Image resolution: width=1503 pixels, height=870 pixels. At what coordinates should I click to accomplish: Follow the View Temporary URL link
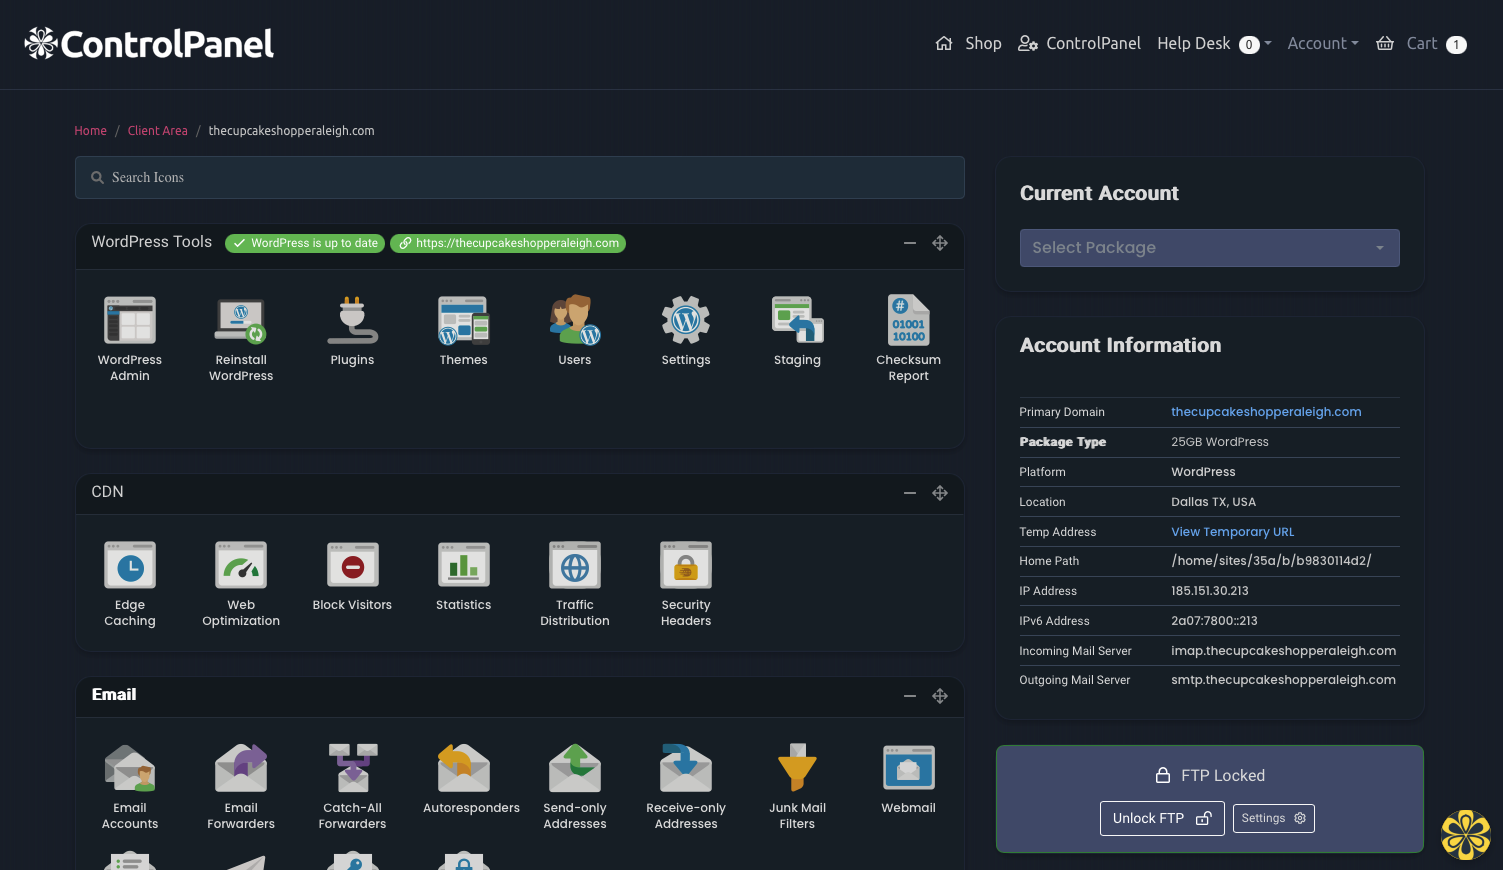click(1232, 532)
